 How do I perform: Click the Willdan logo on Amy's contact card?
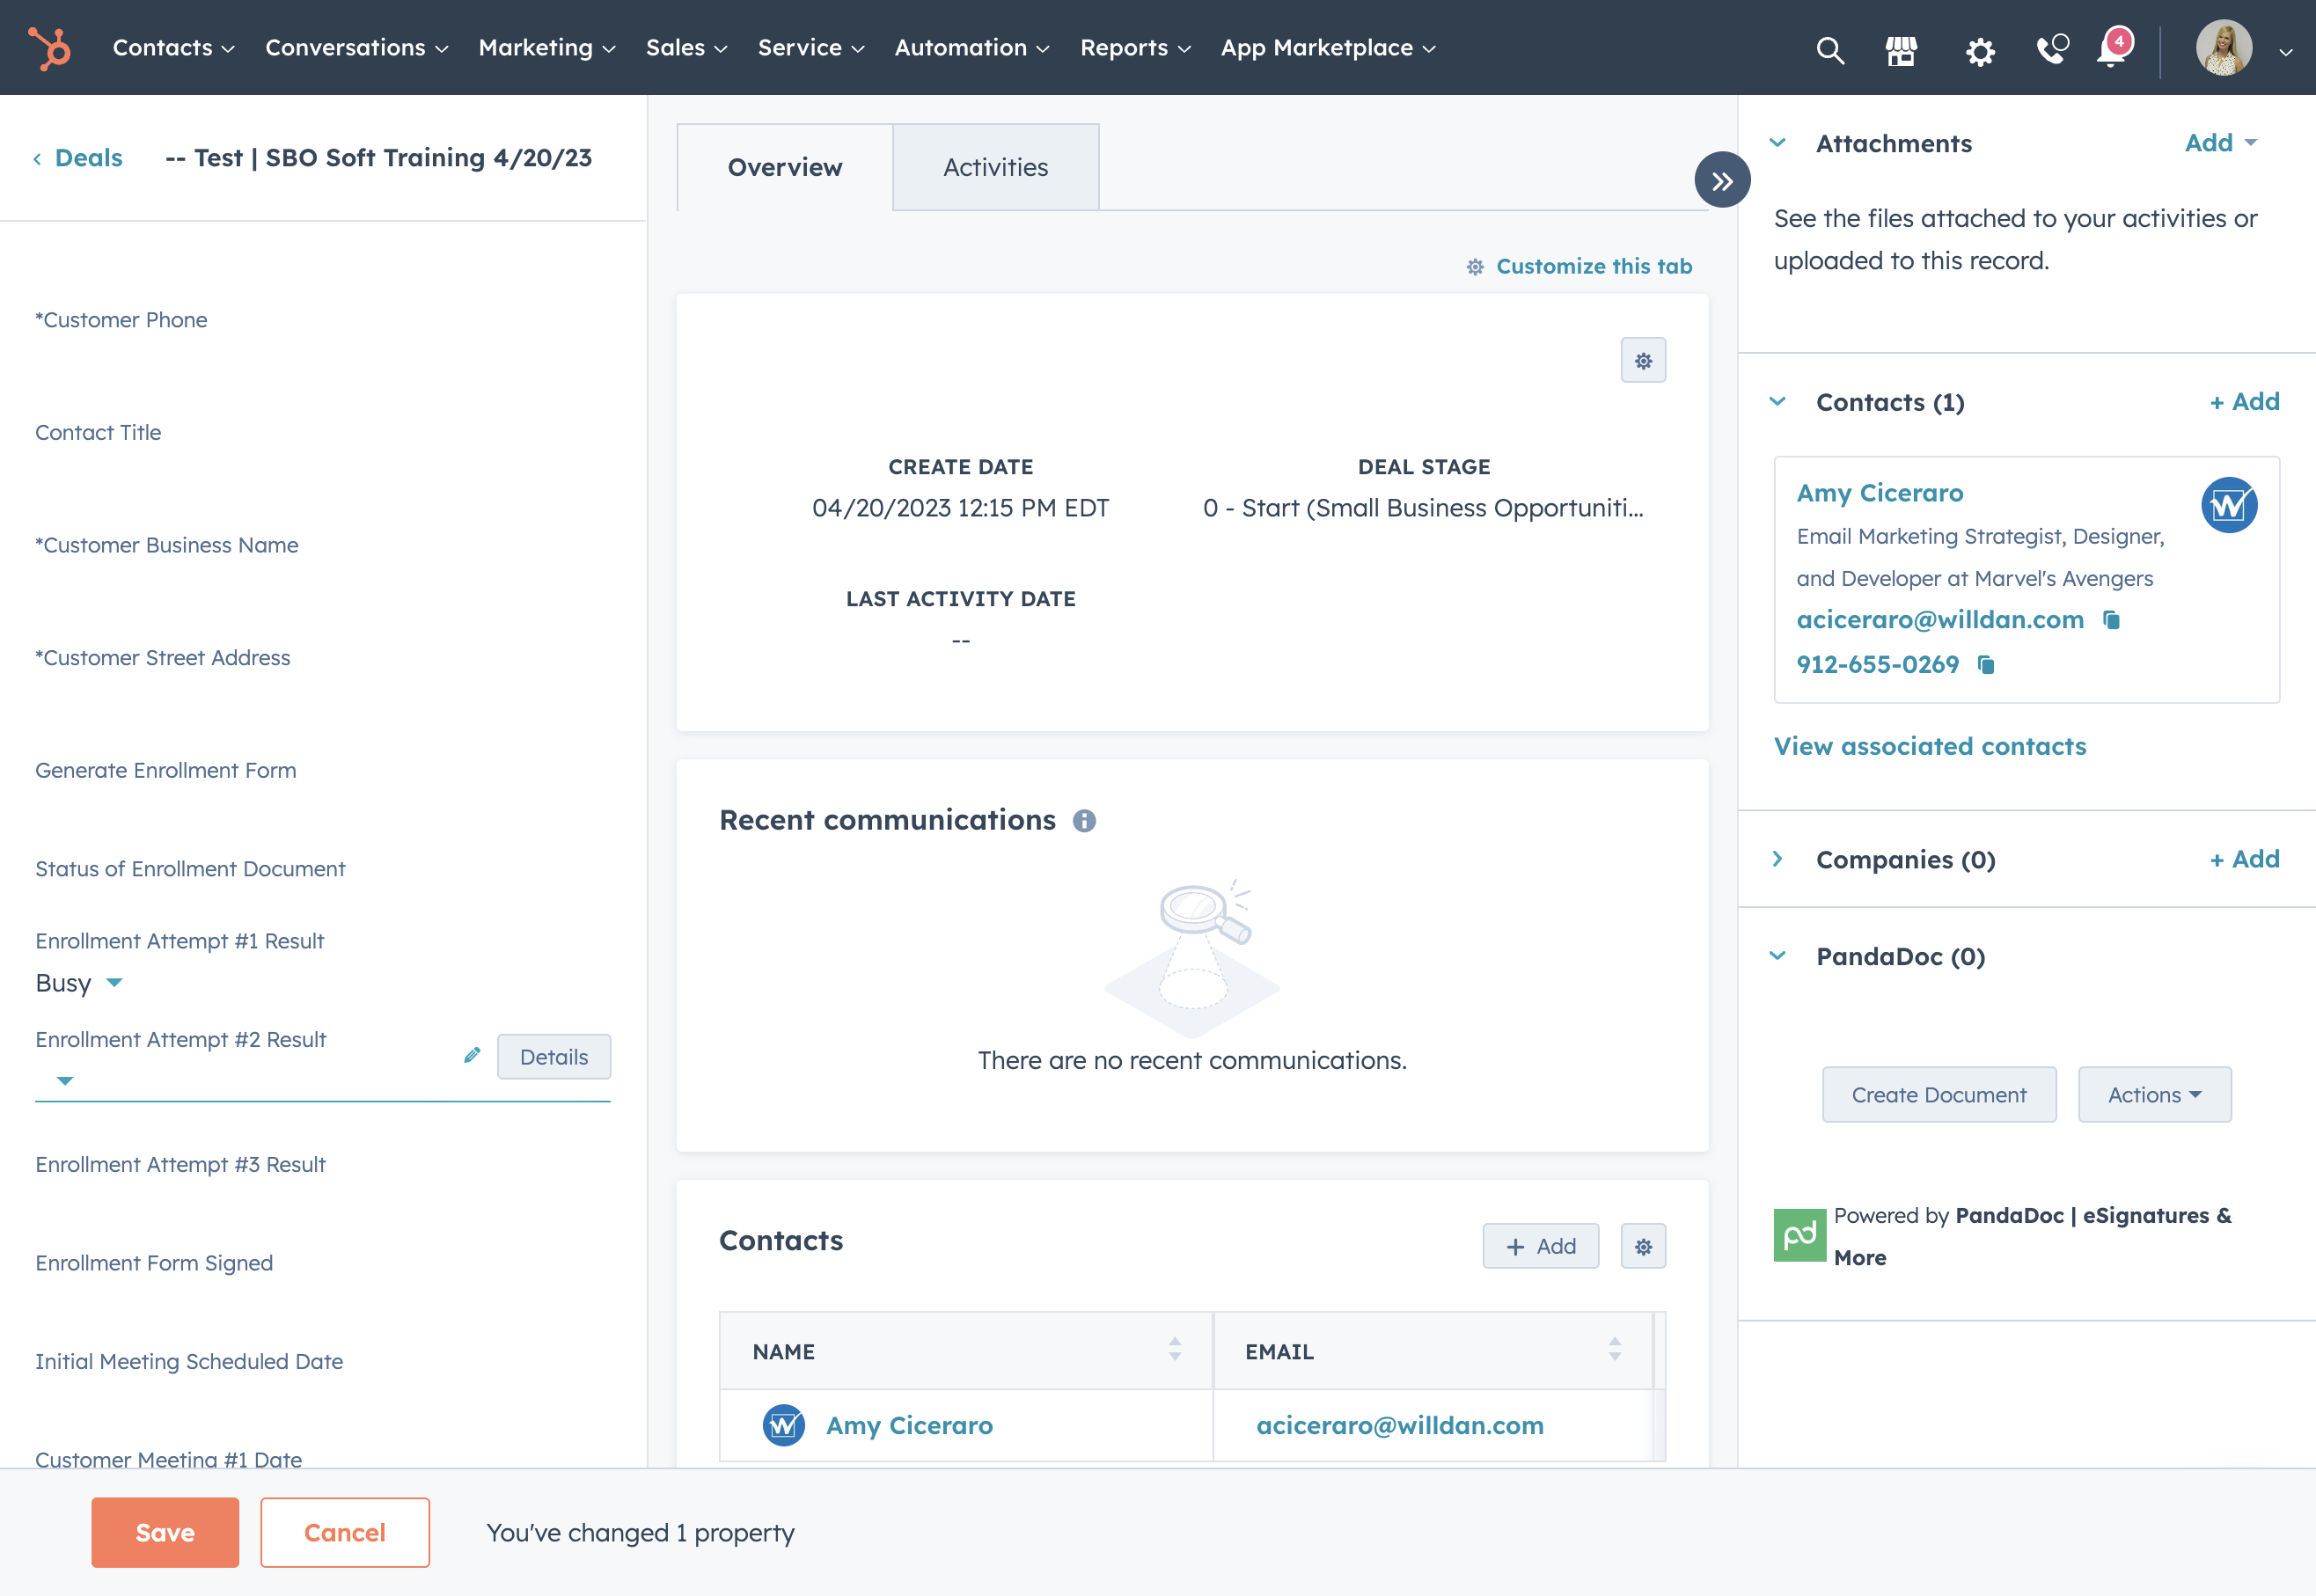pos(2229,505)
